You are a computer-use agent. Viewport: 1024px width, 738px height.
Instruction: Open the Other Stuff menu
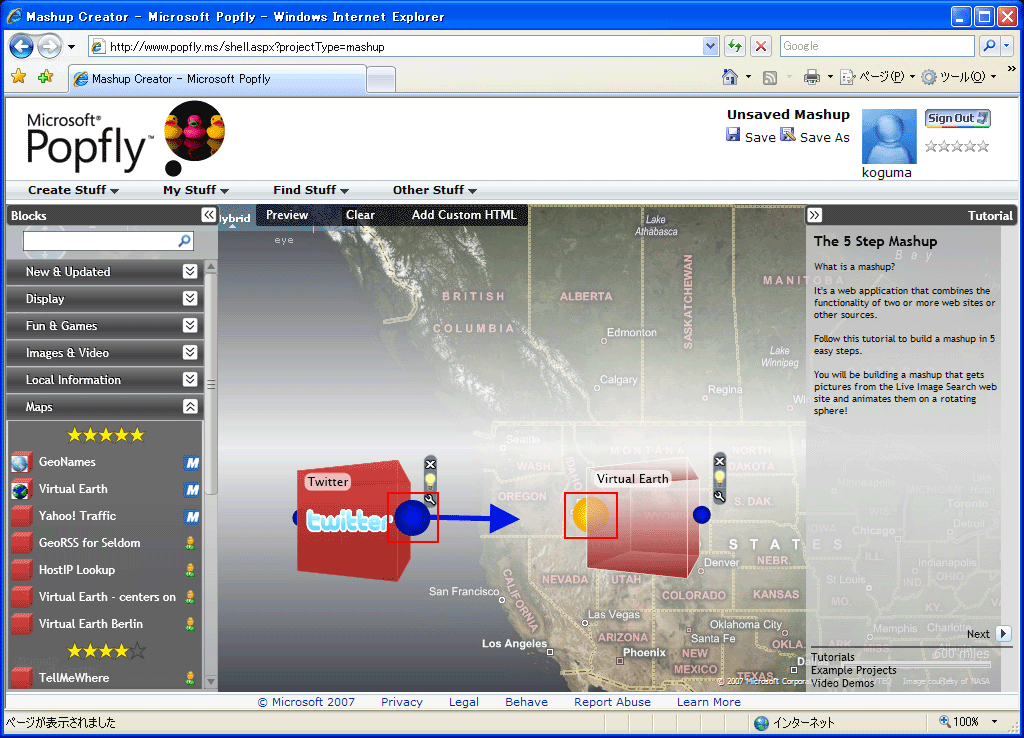pos(434,190)
